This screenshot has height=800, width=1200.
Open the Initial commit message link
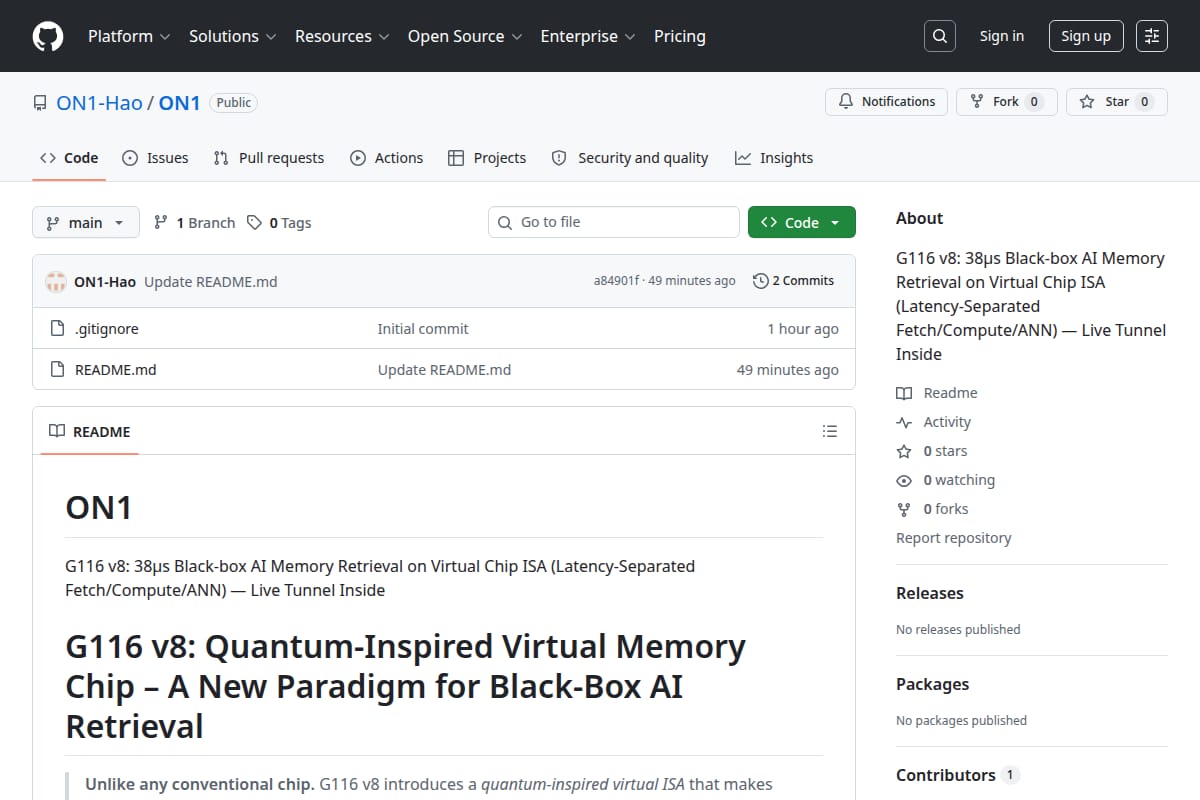click(x=423, y=329)
